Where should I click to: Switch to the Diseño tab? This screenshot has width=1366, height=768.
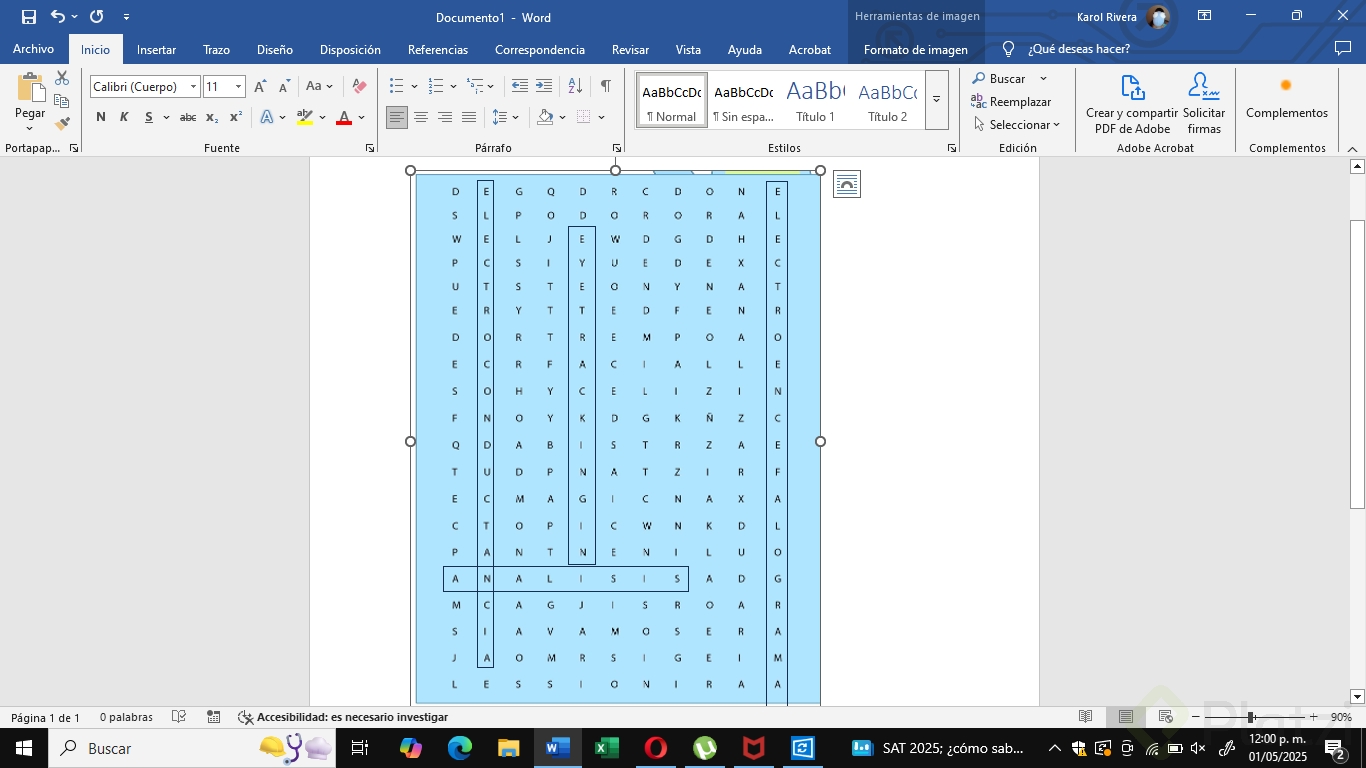coord(275,49)
